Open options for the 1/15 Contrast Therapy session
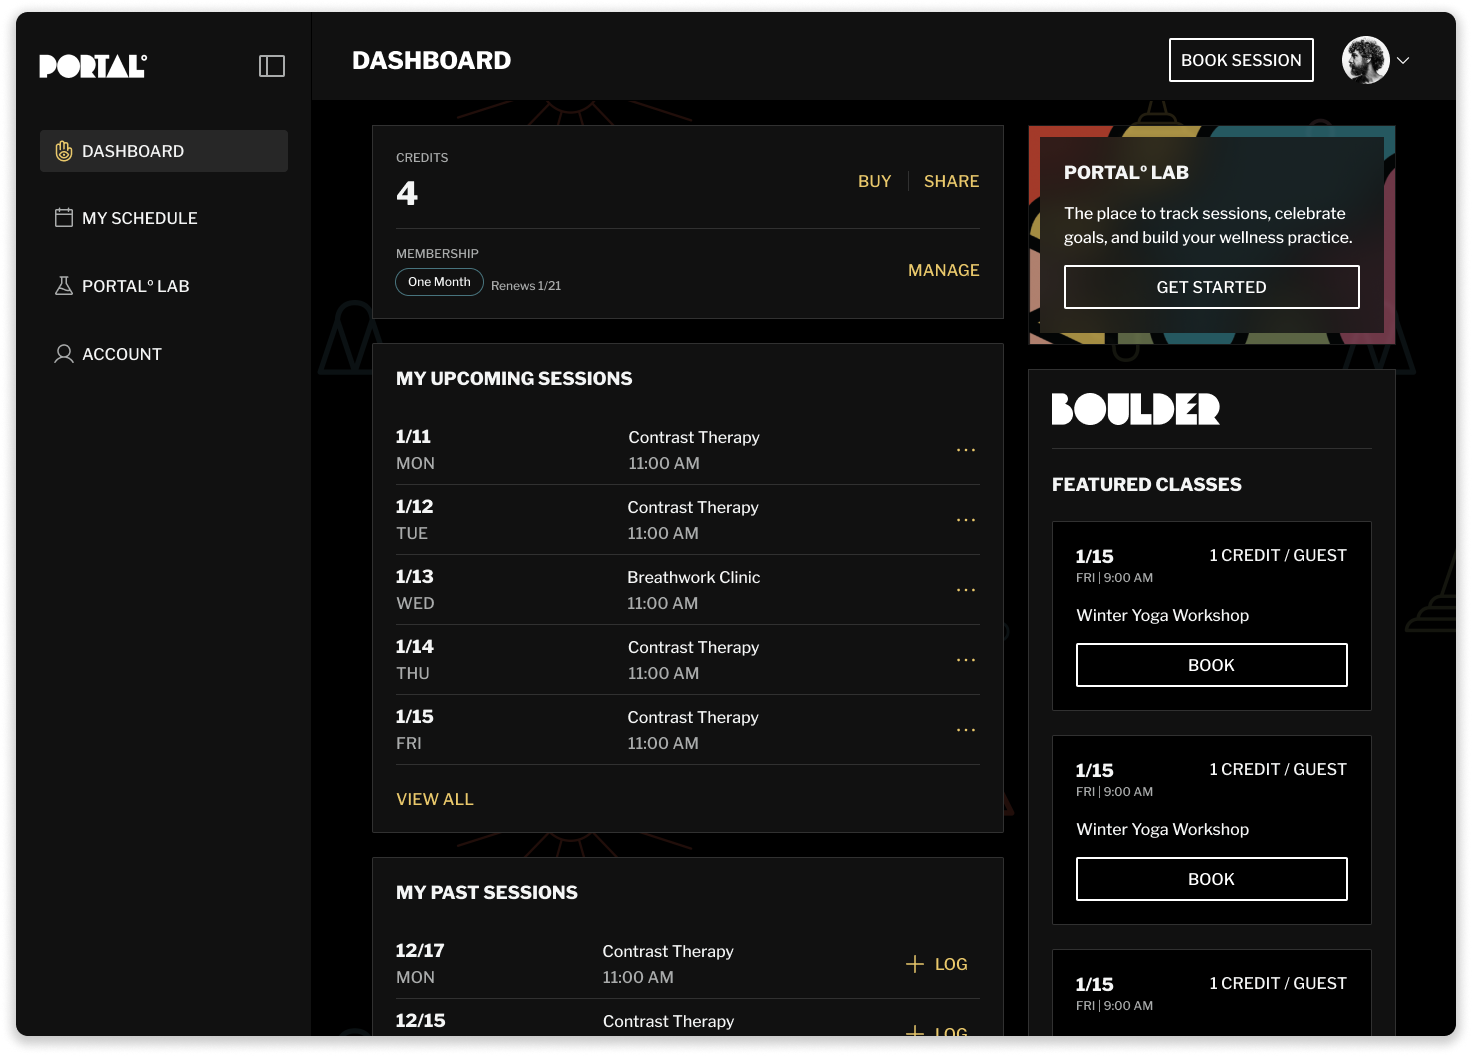 coord(965,729)
